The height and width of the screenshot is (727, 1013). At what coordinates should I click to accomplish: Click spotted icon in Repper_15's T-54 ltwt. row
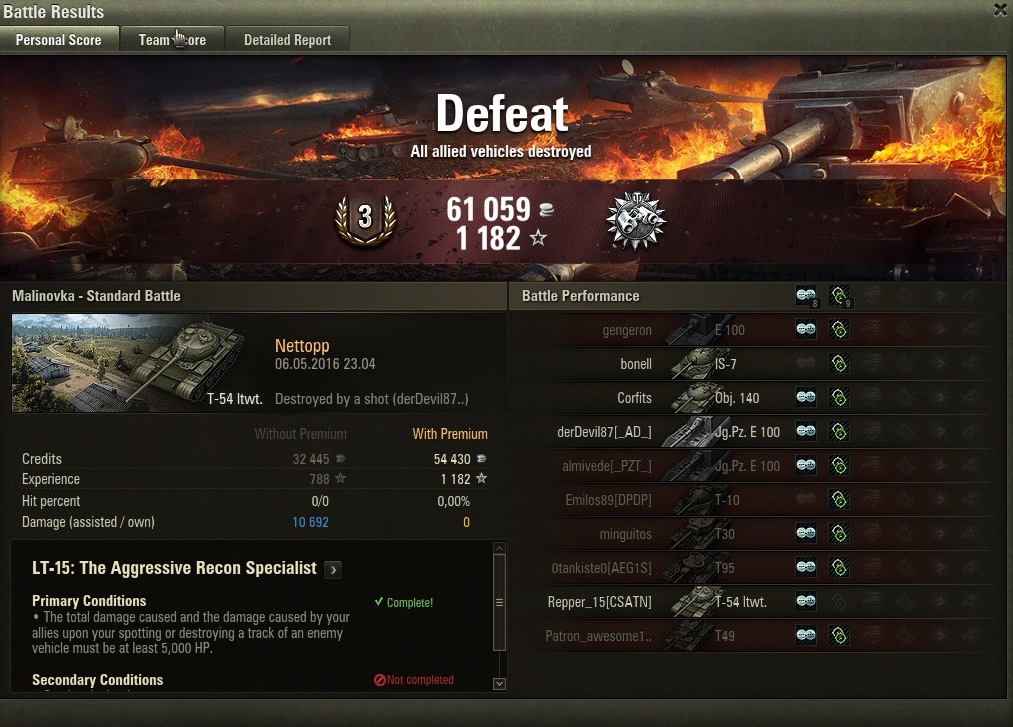pyautogui.click(x=806, y=602)
